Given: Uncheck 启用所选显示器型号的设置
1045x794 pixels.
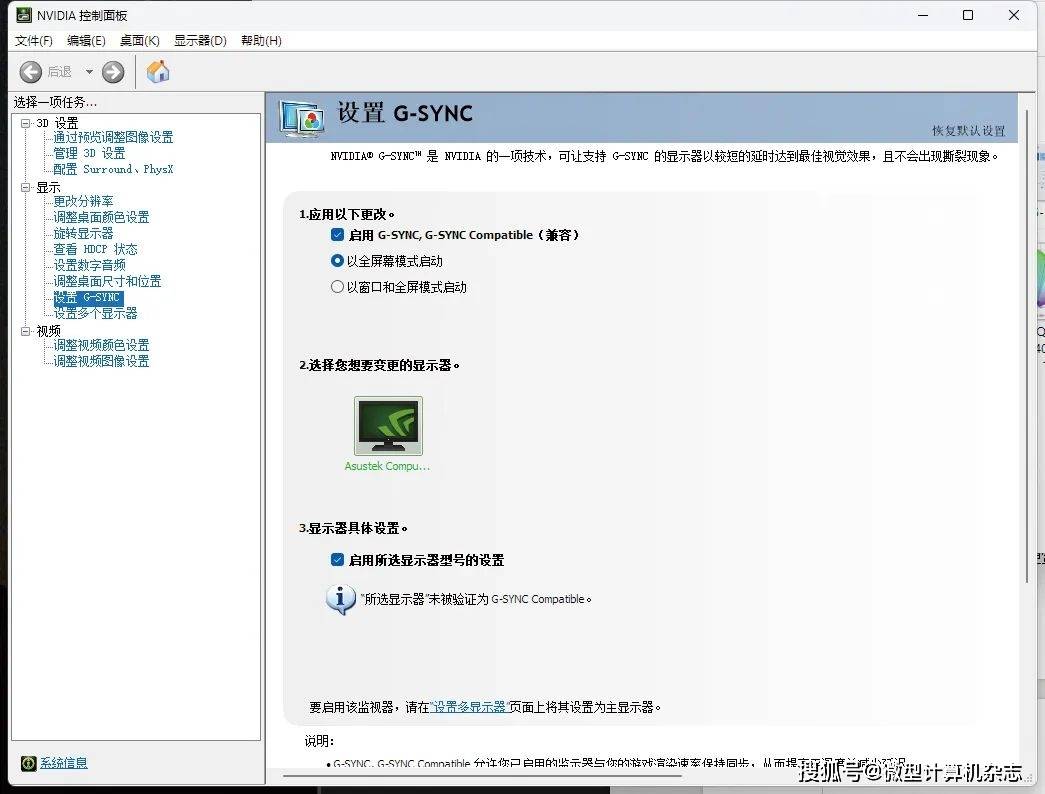Looking at the screenshot, I should 338,560.
